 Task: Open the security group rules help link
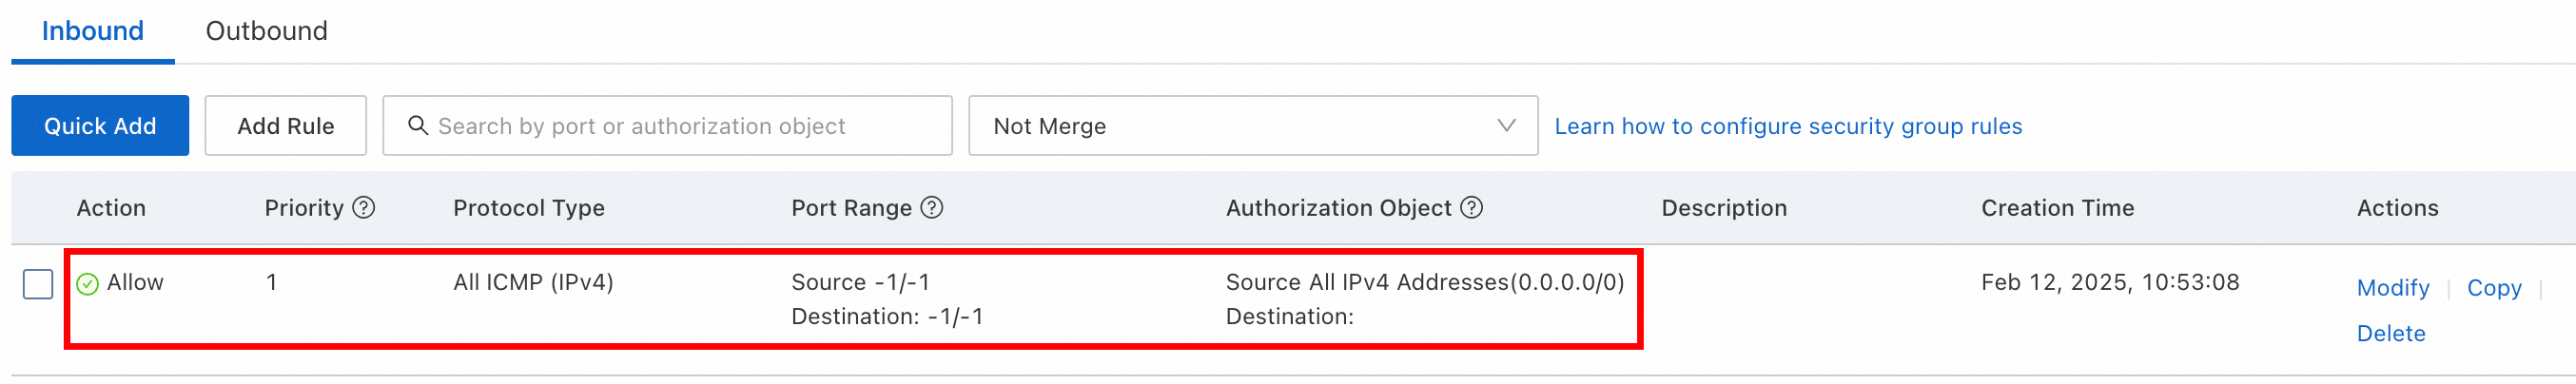[1788, 126]
